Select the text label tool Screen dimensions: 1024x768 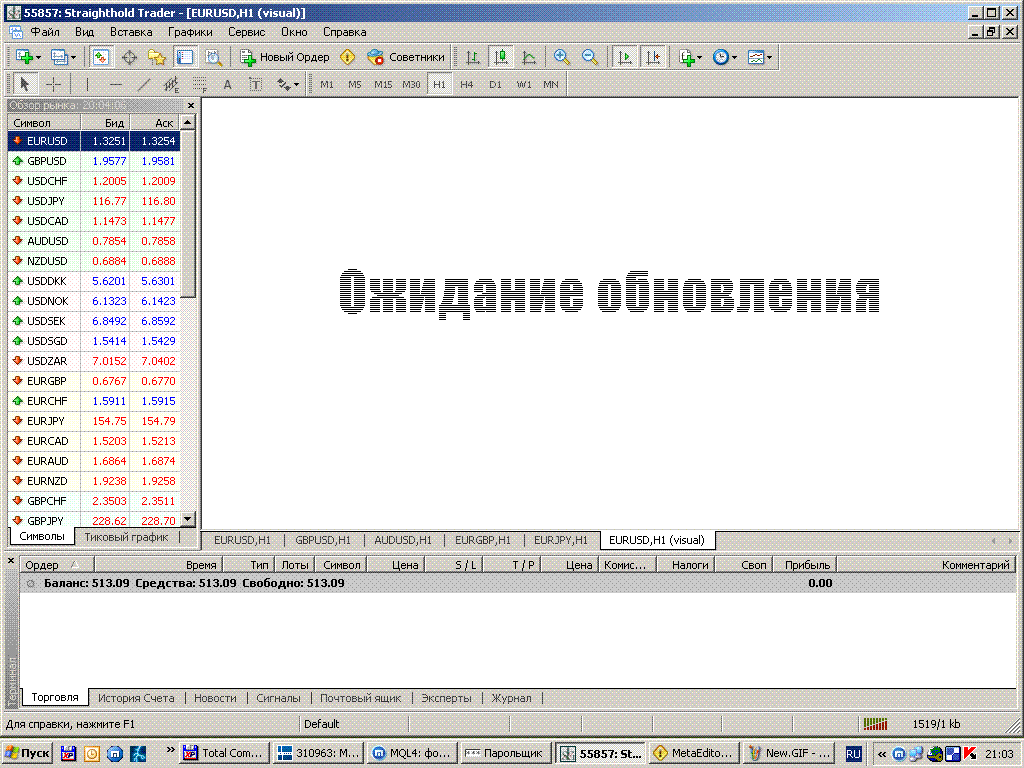255,84
